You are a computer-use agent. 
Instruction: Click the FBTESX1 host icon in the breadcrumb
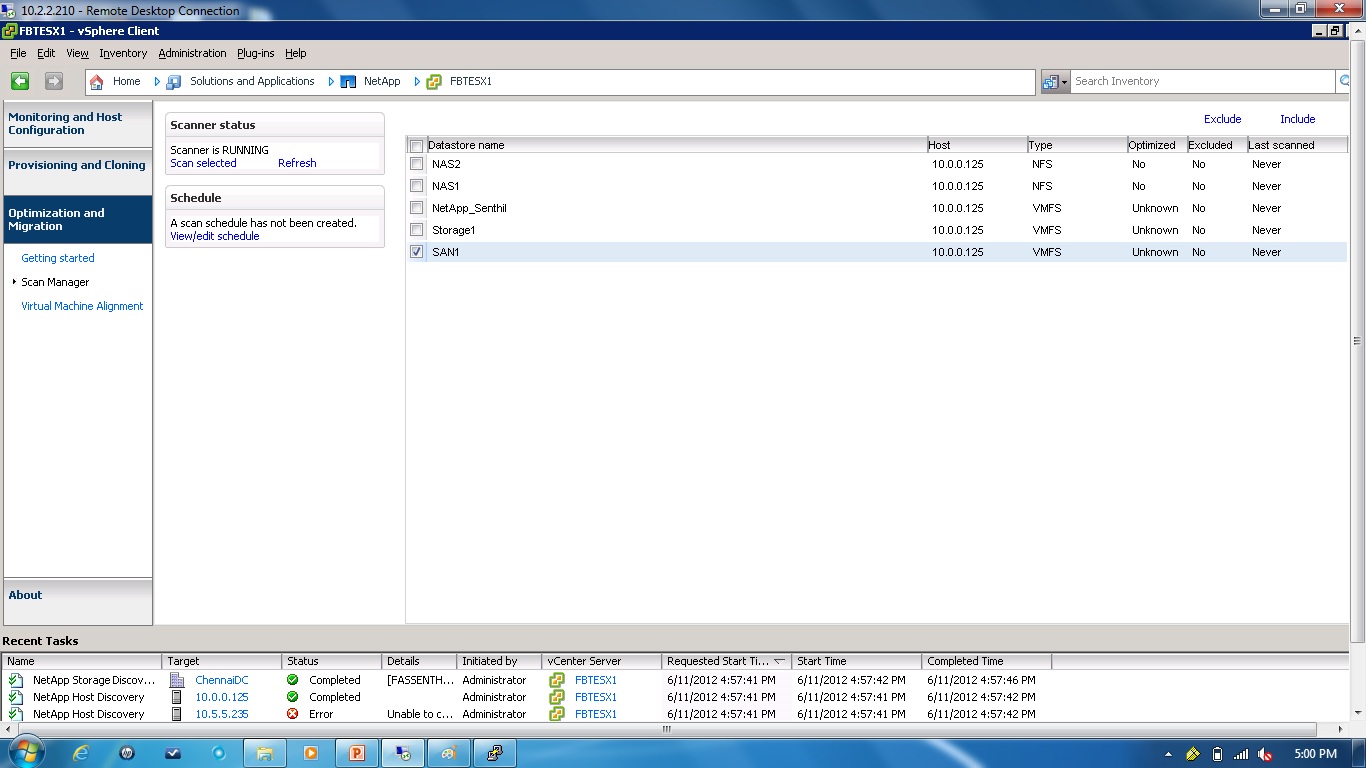click(x=435, y=81)
